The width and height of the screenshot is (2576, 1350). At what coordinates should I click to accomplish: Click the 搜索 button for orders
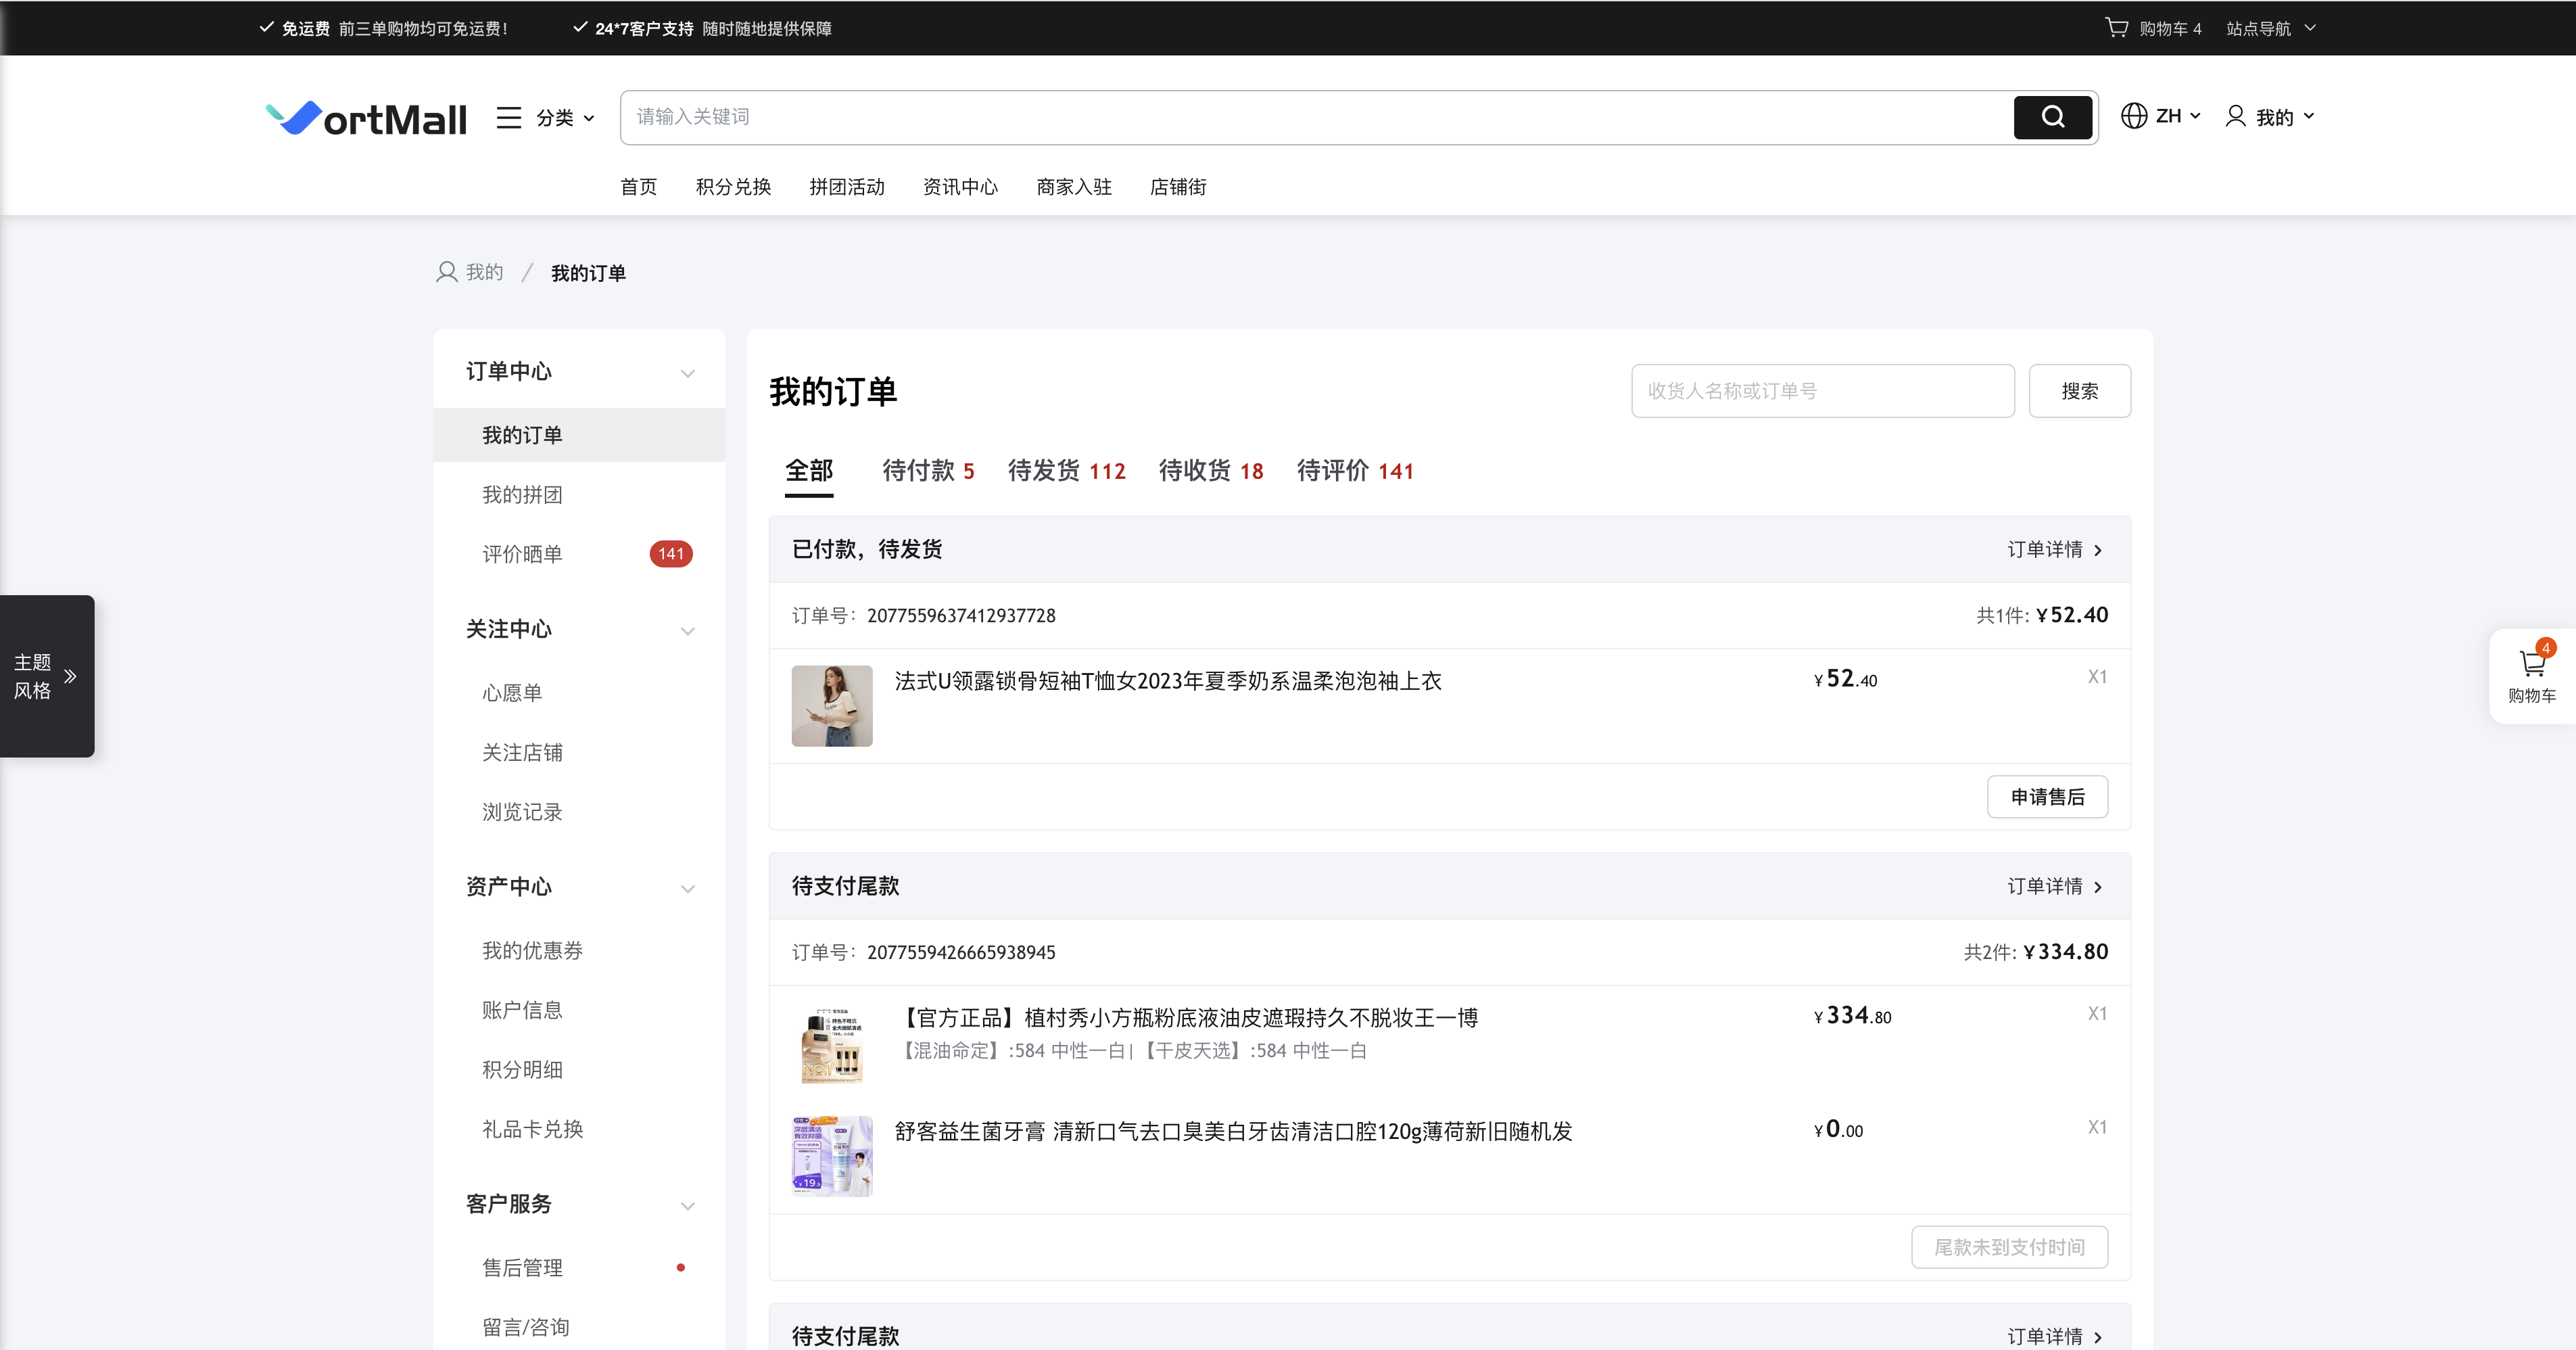[2080, 391]
